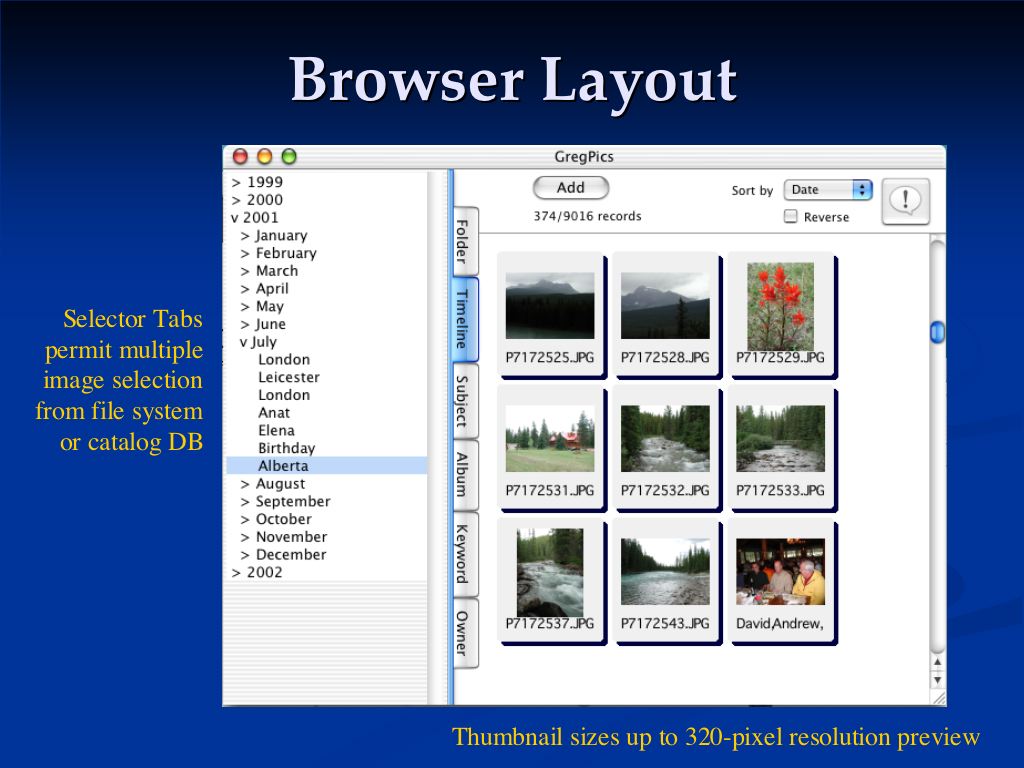Collapse the 2001 year node
The width and height of the screenshot is (1024, 768).
point(235,218)
